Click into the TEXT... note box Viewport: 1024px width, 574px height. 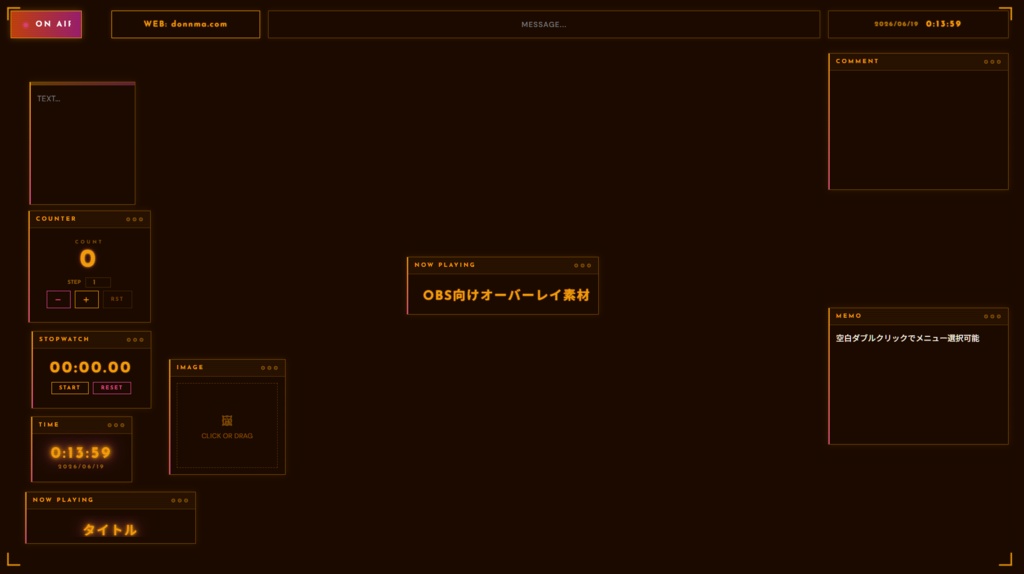[82, 143]
